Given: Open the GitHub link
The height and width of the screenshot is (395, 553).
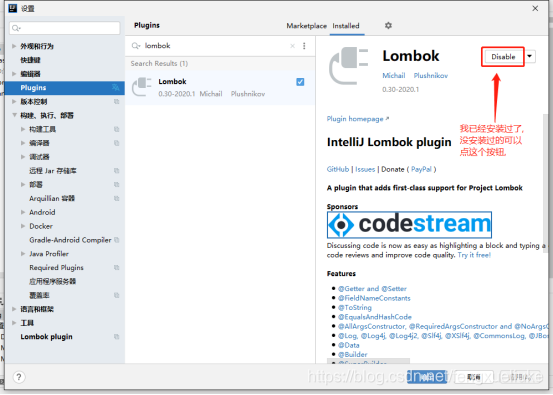Looking at the screenshot, I should click(338, 169).
